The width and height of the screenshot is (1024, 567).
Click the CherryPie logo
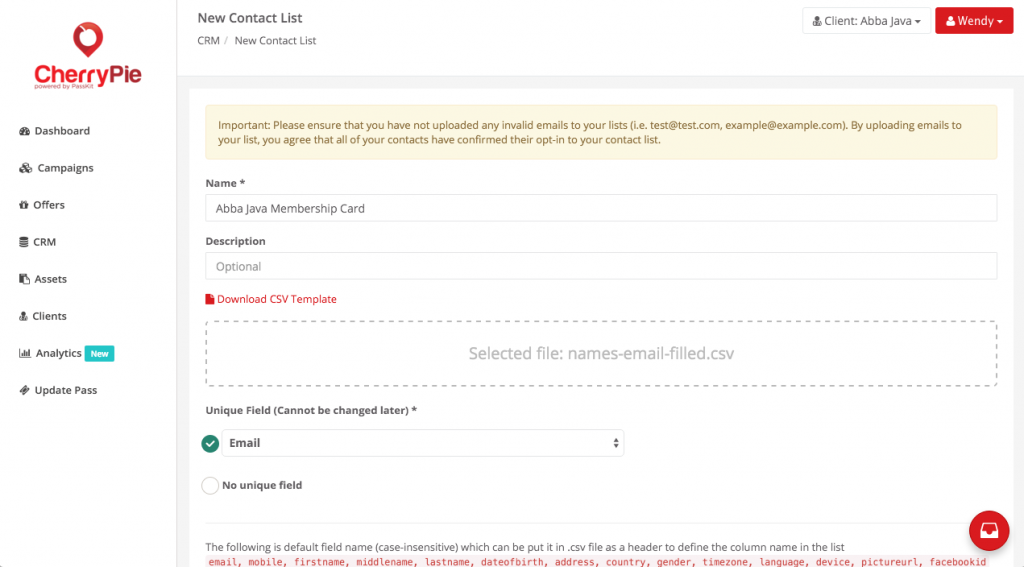tap(88, 56)
